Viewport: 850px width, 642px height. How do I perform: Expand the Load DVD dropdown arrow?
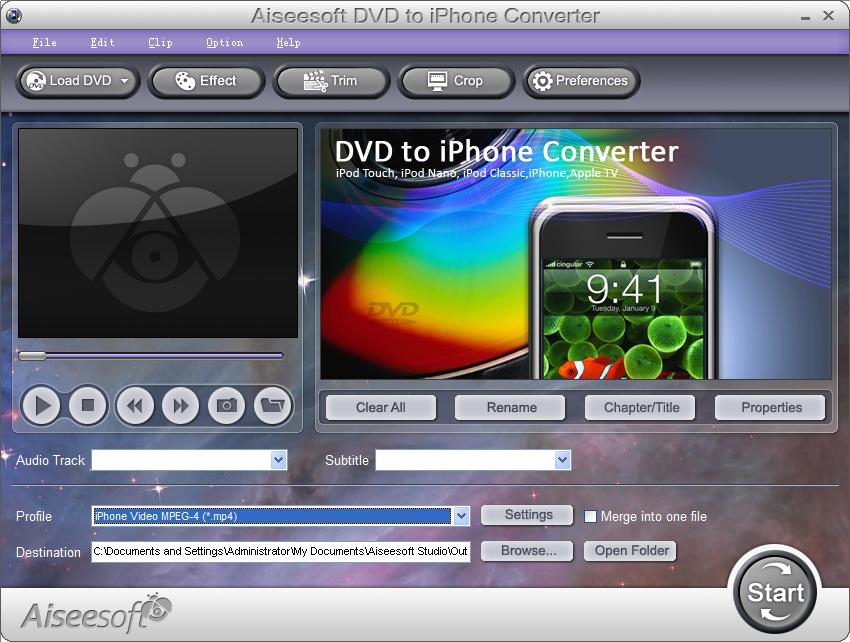pos(125,82)
